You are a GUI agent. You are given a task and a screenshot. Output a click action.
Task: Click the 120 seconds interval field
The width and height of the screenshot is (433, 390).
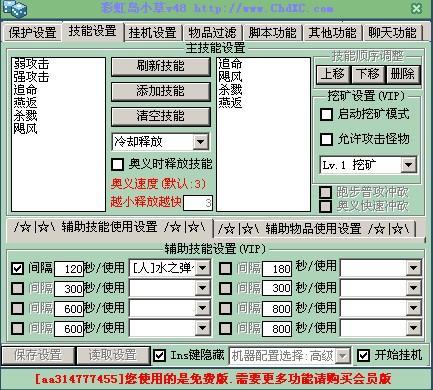coord(69,269)
